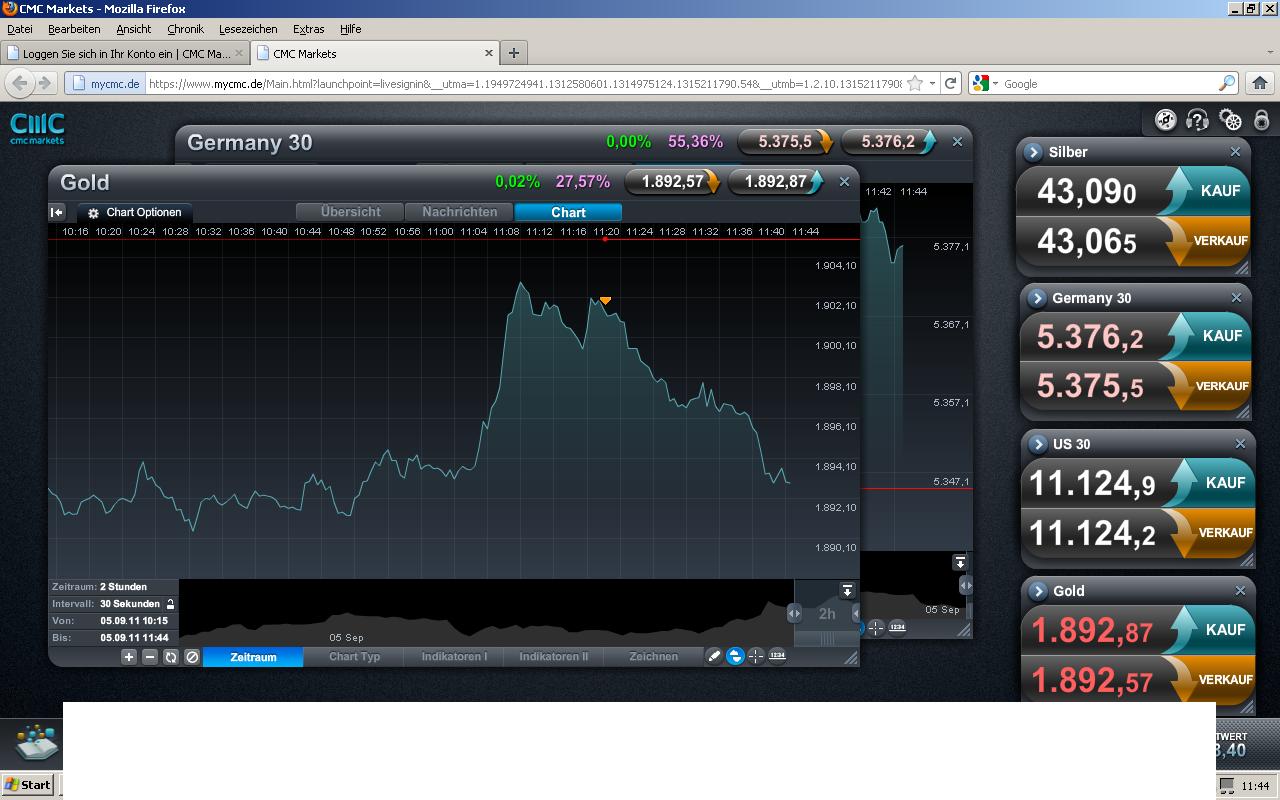Click the Firefox back arrow button

point(20,83)
